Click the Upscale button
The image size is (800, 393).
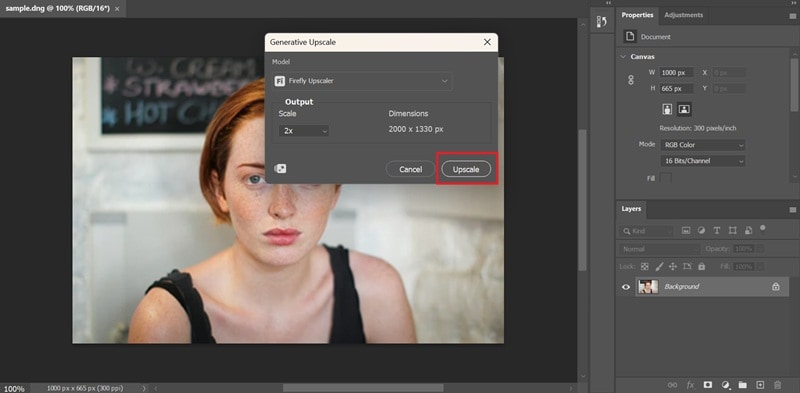coord(466,169)
